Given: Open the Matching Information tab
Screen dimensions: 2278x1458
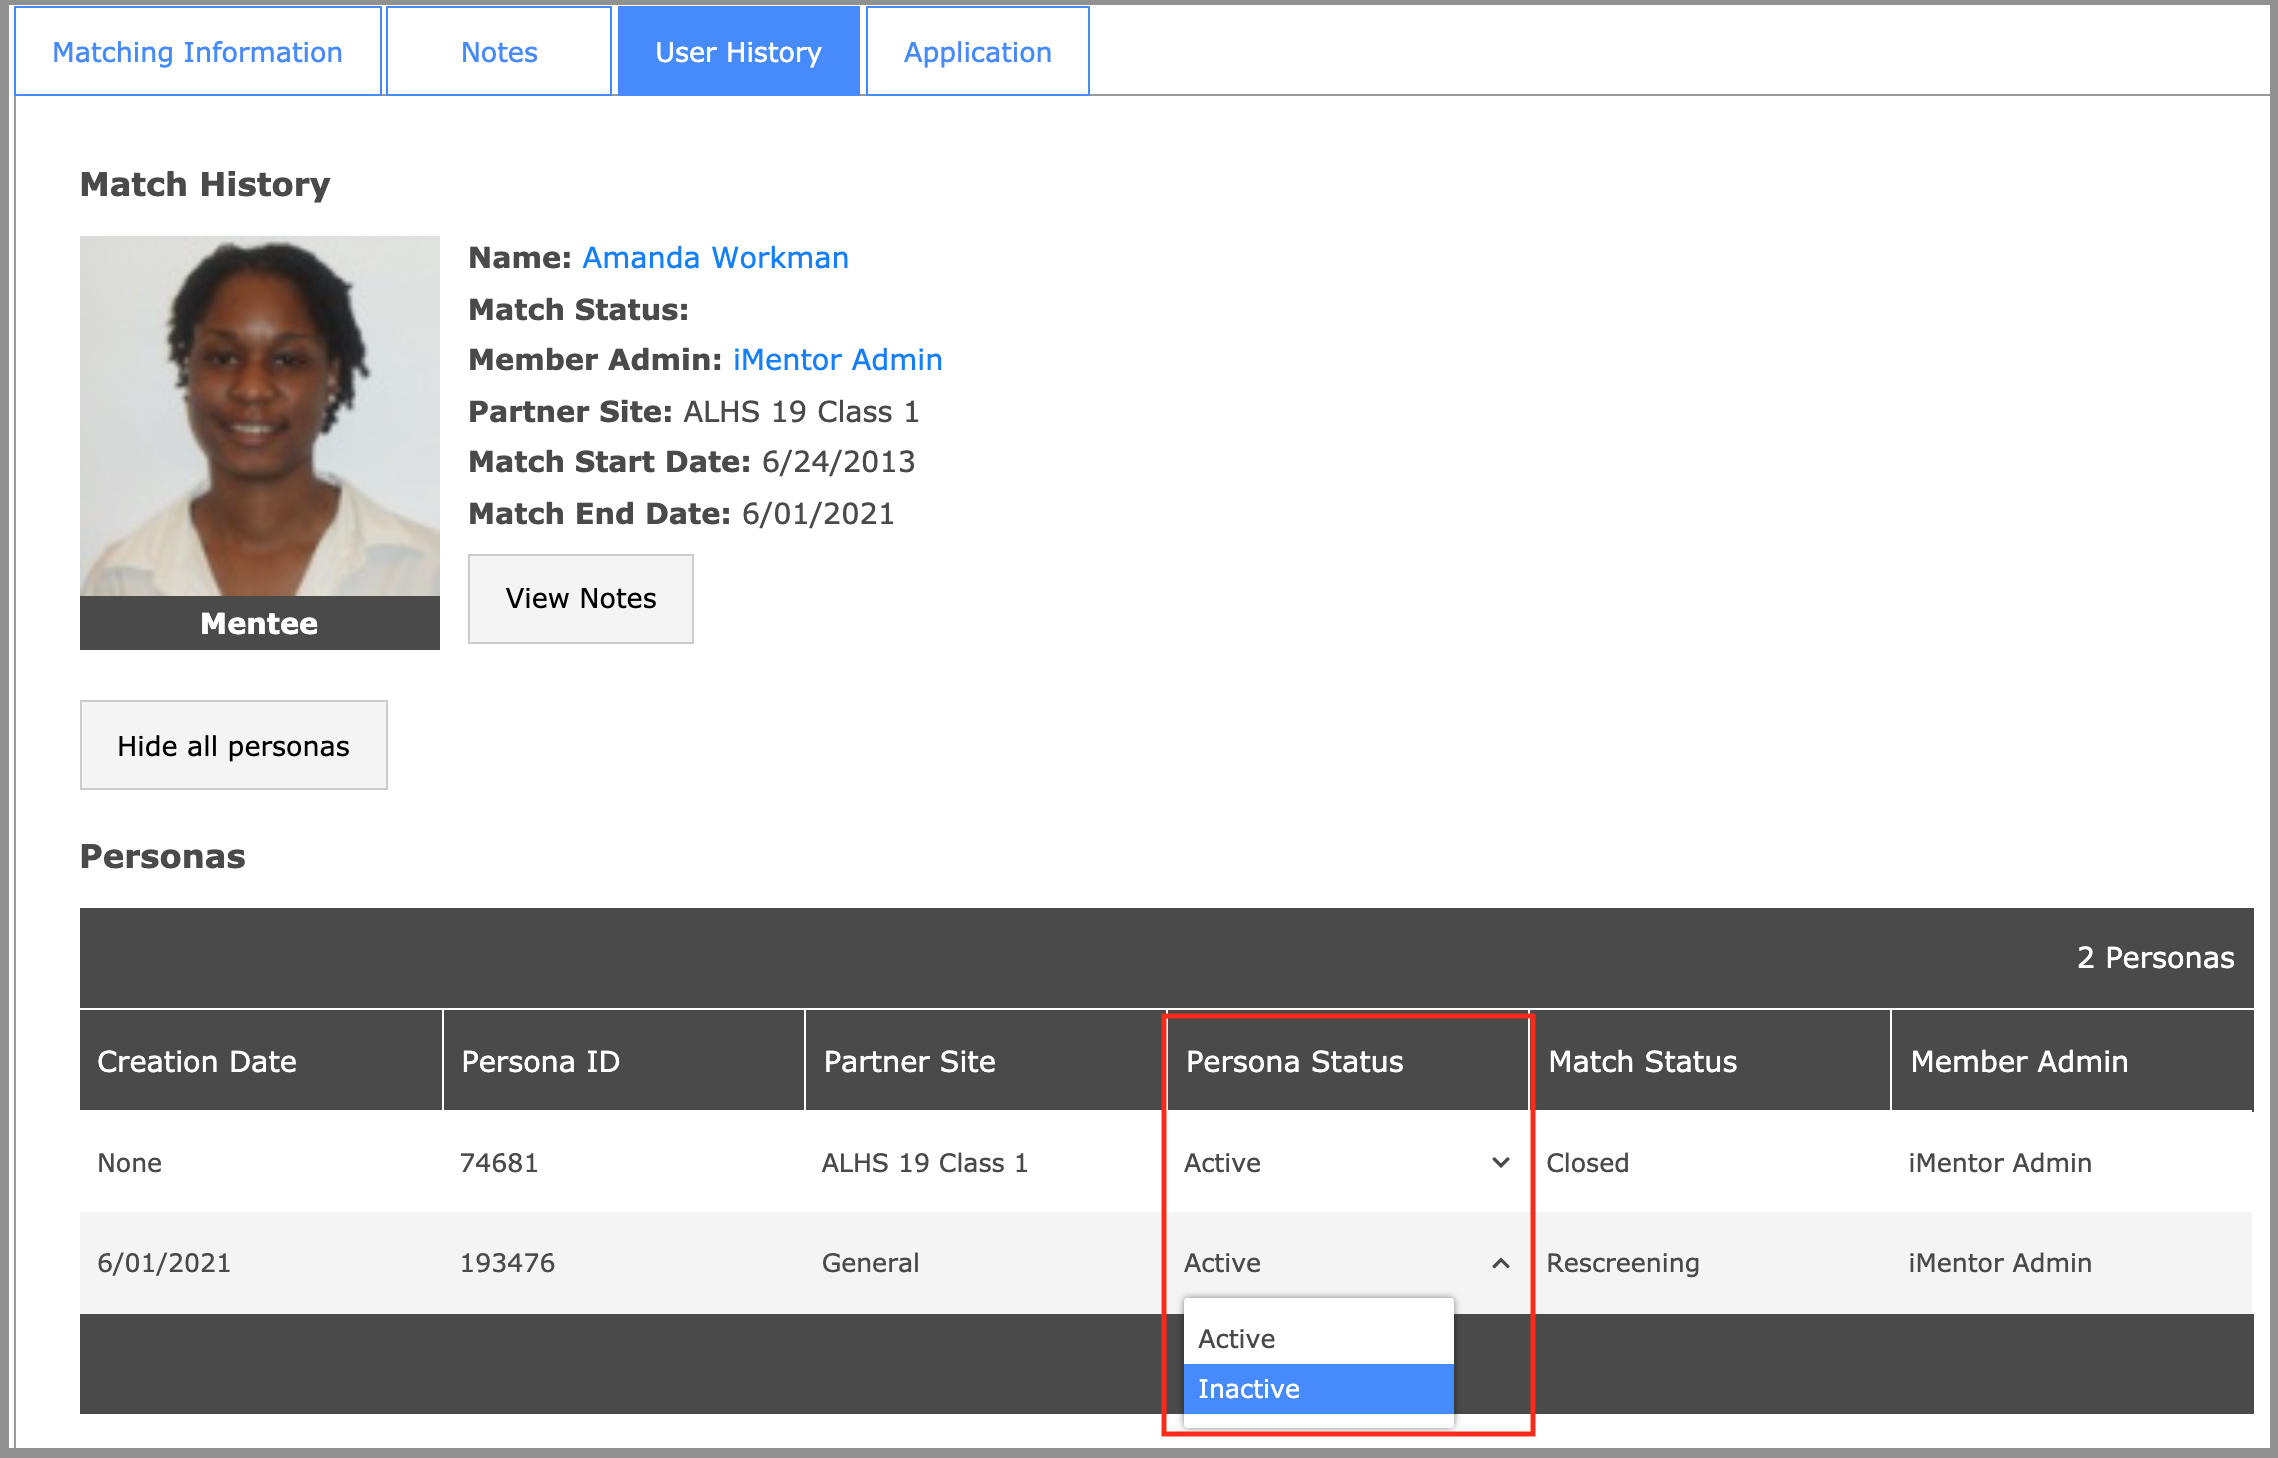Looking at the screenshot, I should coord(197,52).
